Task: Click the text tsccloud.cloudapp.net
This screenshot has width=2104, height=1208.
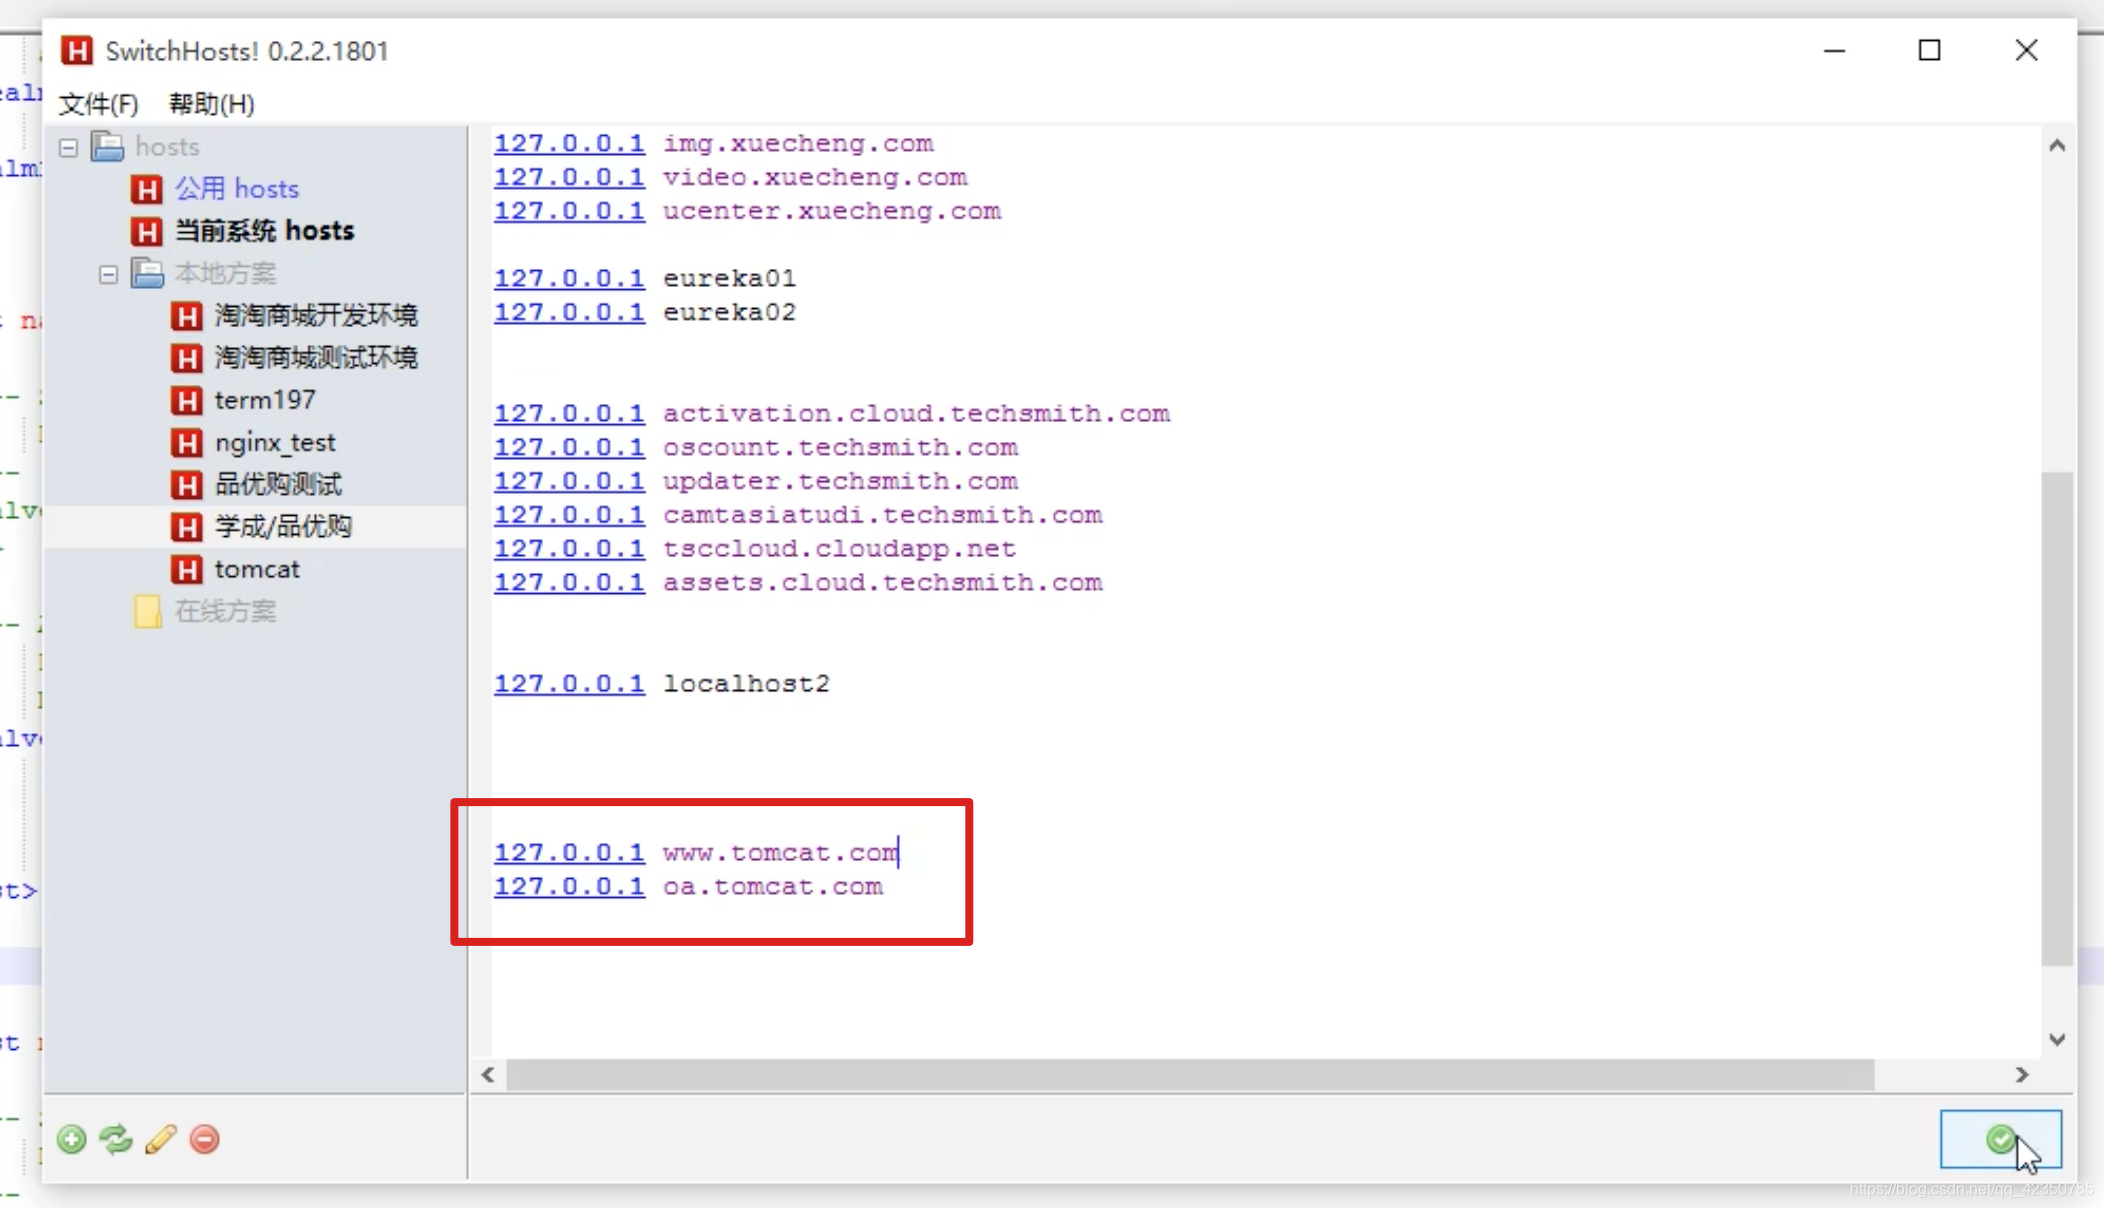Action: 840,550
